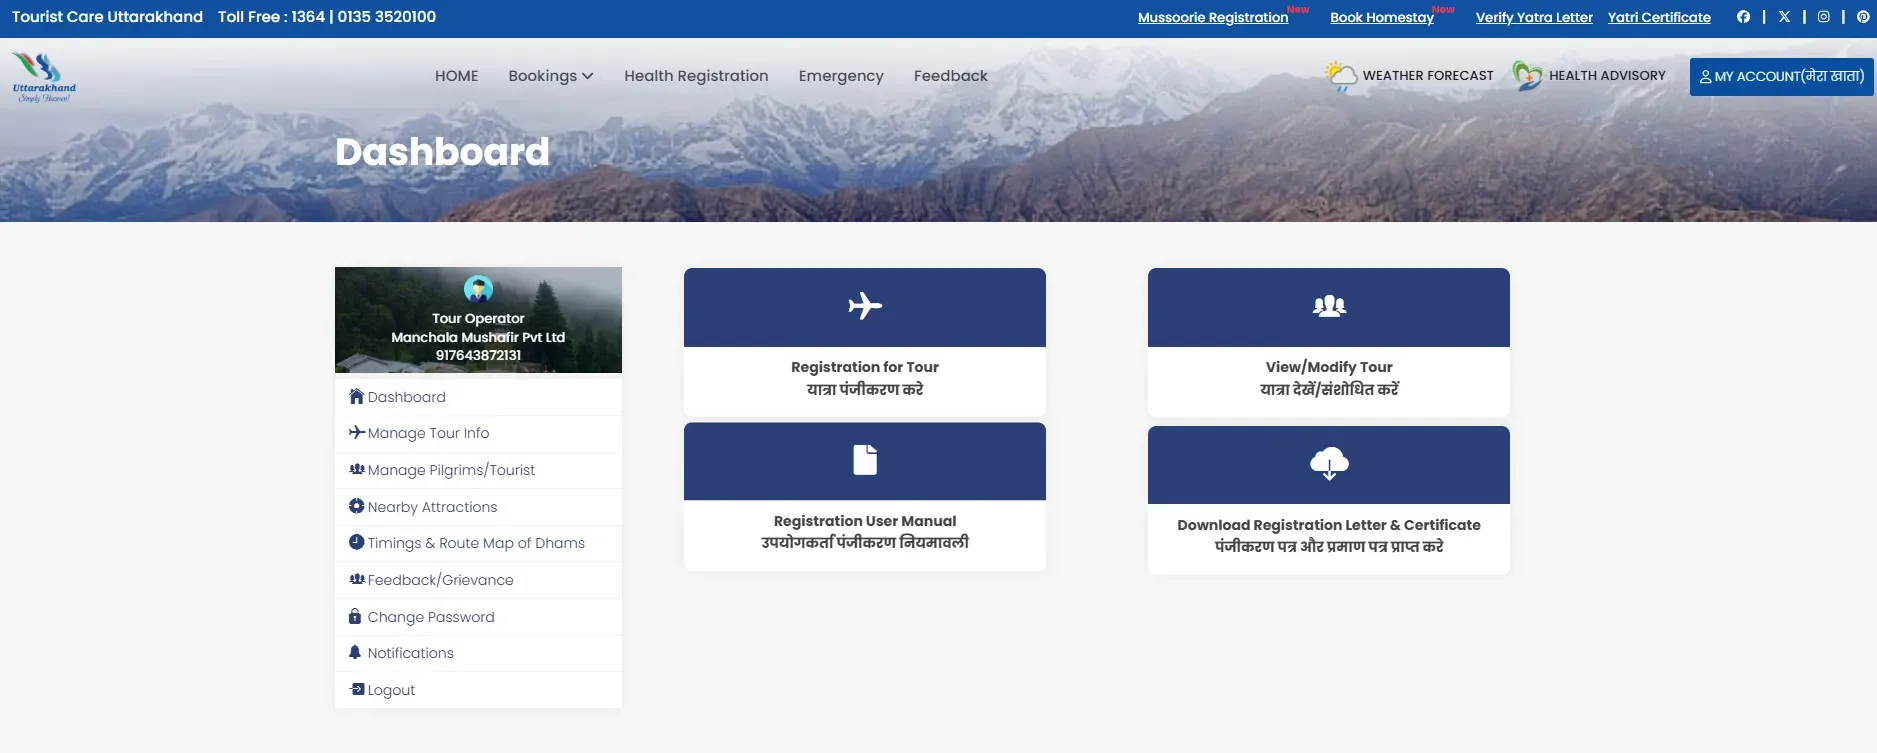Click the document icon on Registration User Manual card
The width and height of the screenshot is (1877, 753).
point(865,459)
